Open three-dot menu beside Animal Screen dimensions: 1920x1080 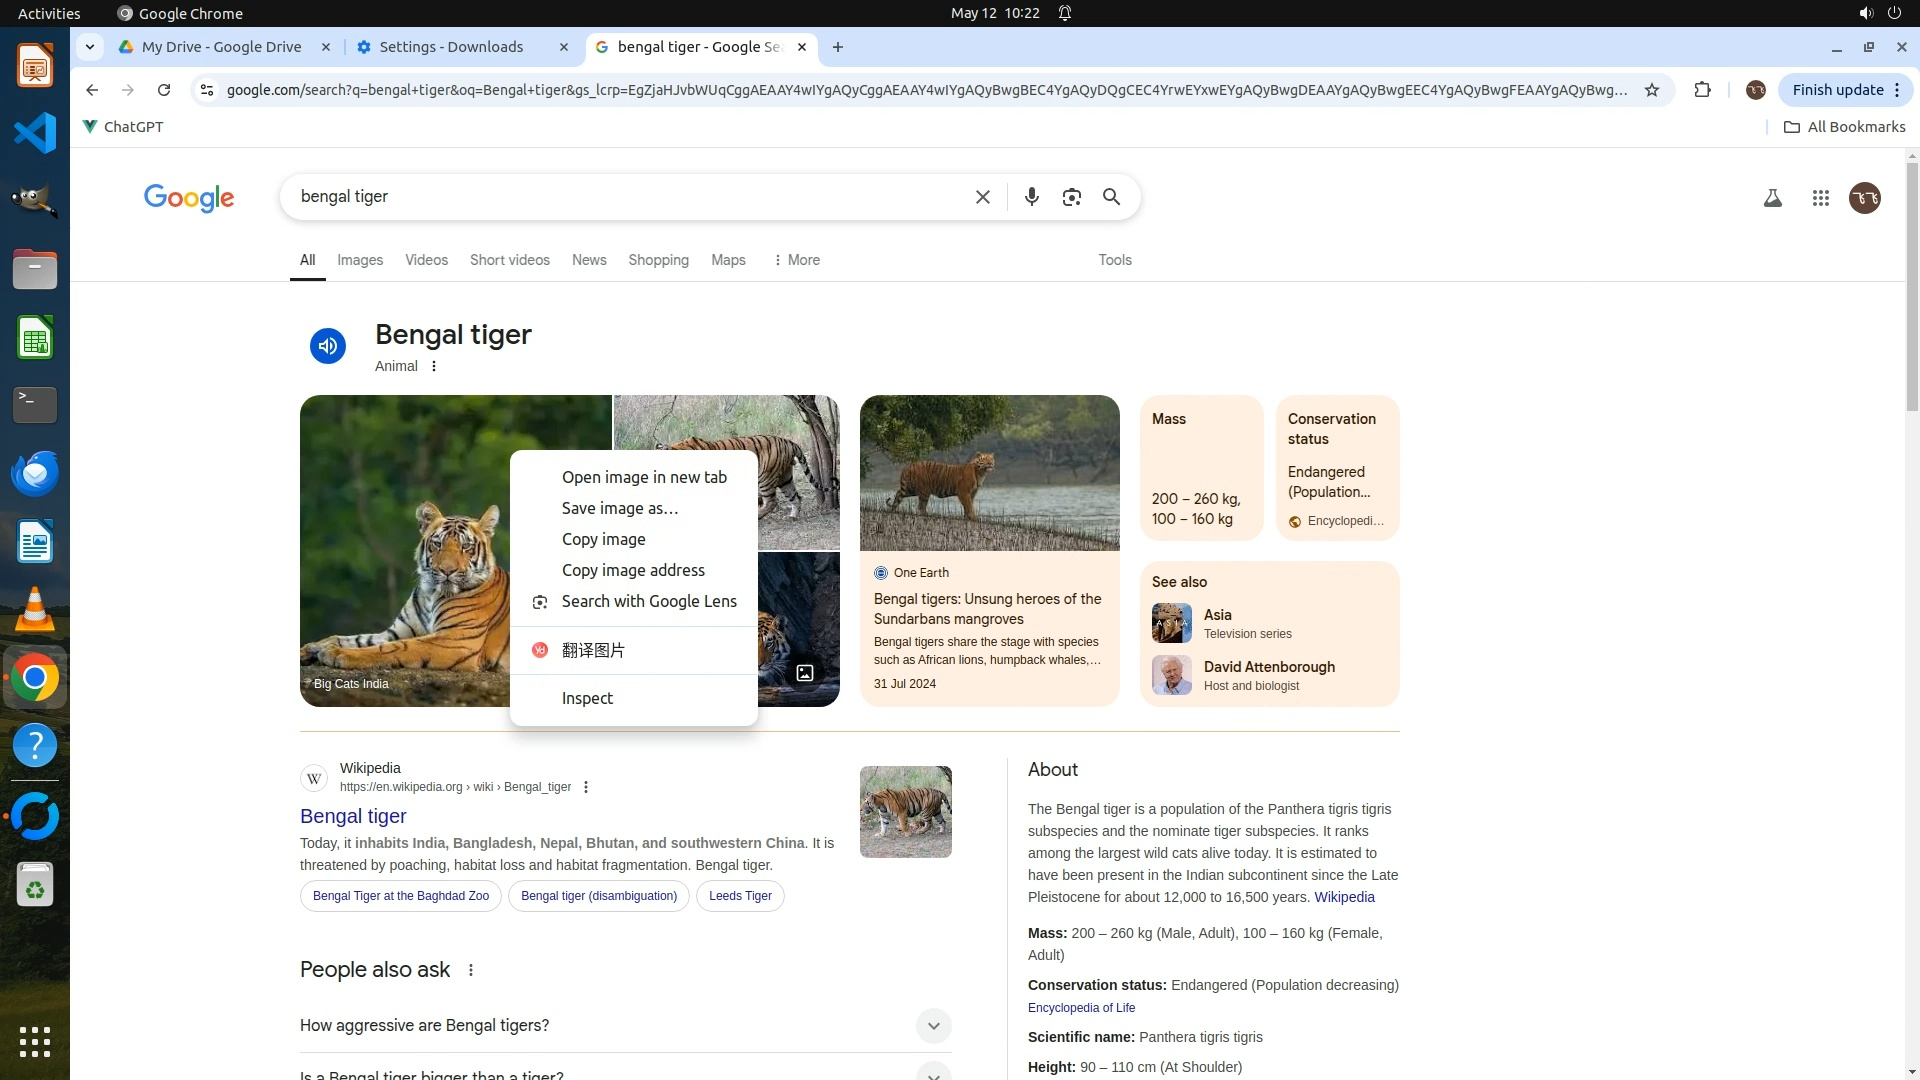pos(434,366)
